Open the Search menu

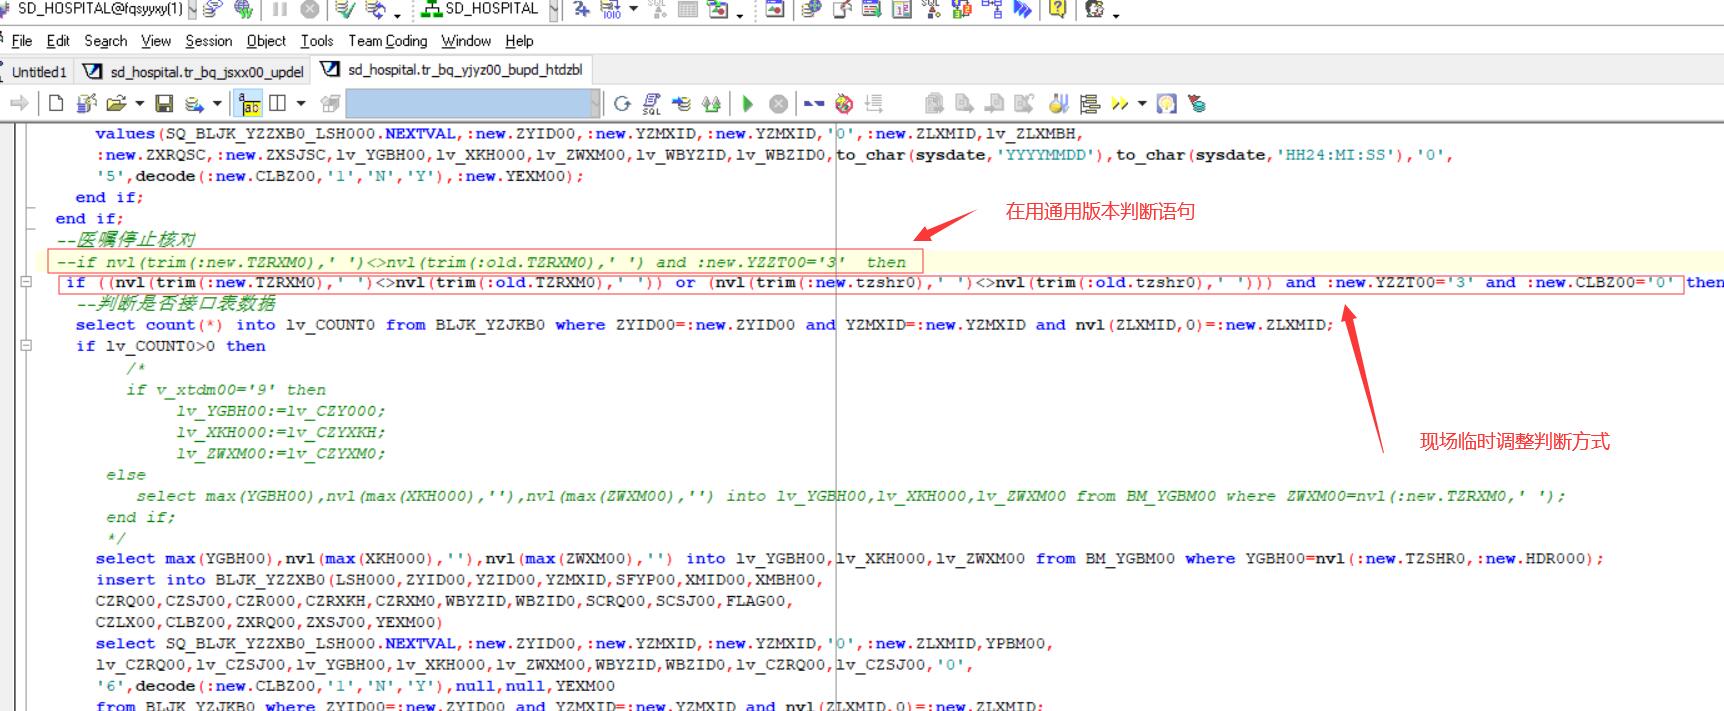pyautogui.click(x=105, y=41)
